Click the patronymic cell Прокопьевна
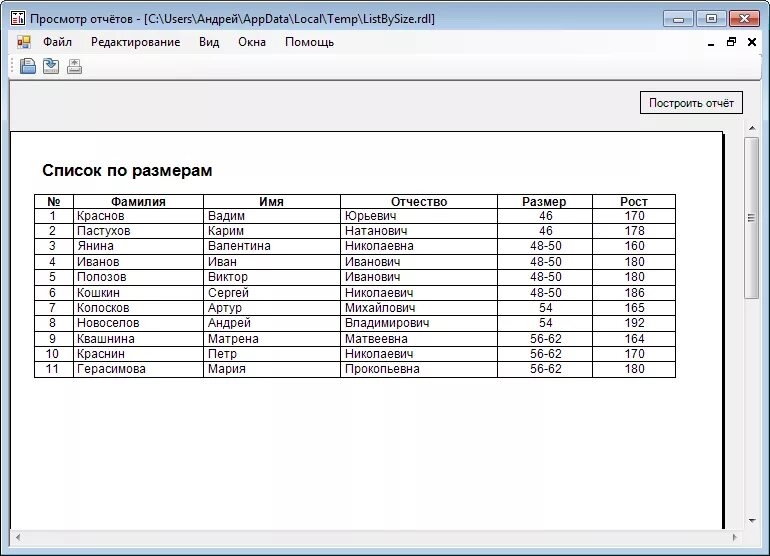The image size is (770, 556). 419,369
